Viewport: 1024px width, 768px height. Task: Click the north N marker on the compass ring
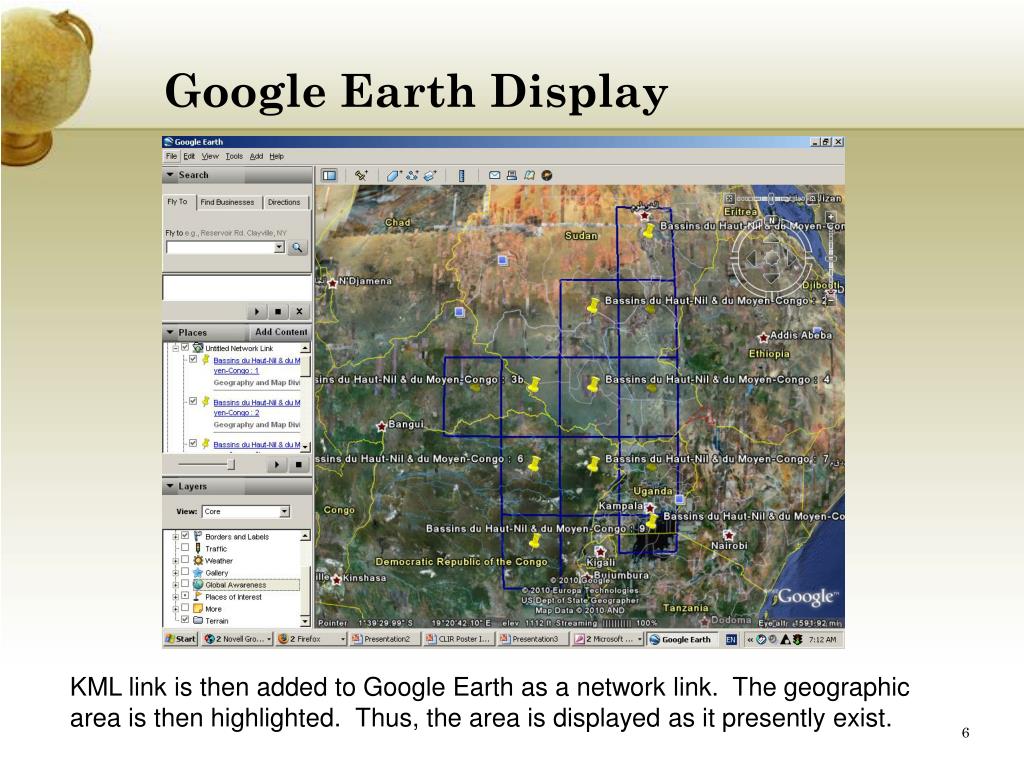[x=772, y=221]
